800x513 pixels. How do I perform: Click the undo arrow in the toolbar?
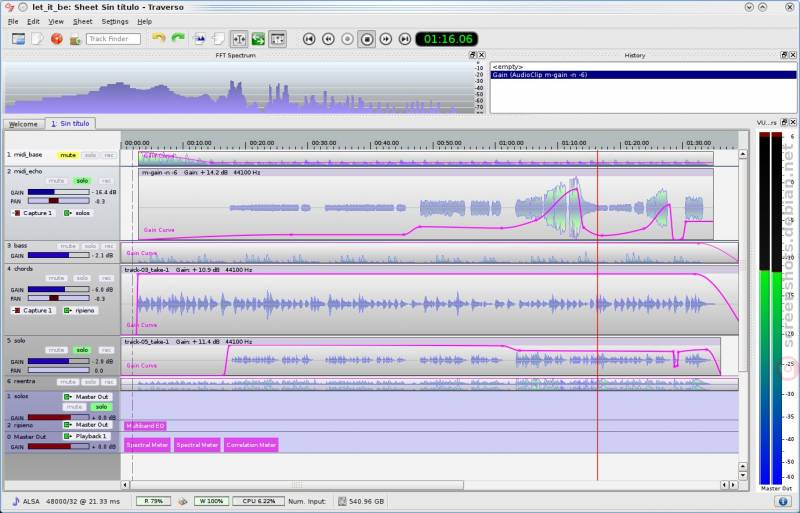pyautogui.click(x=159, y=38)
